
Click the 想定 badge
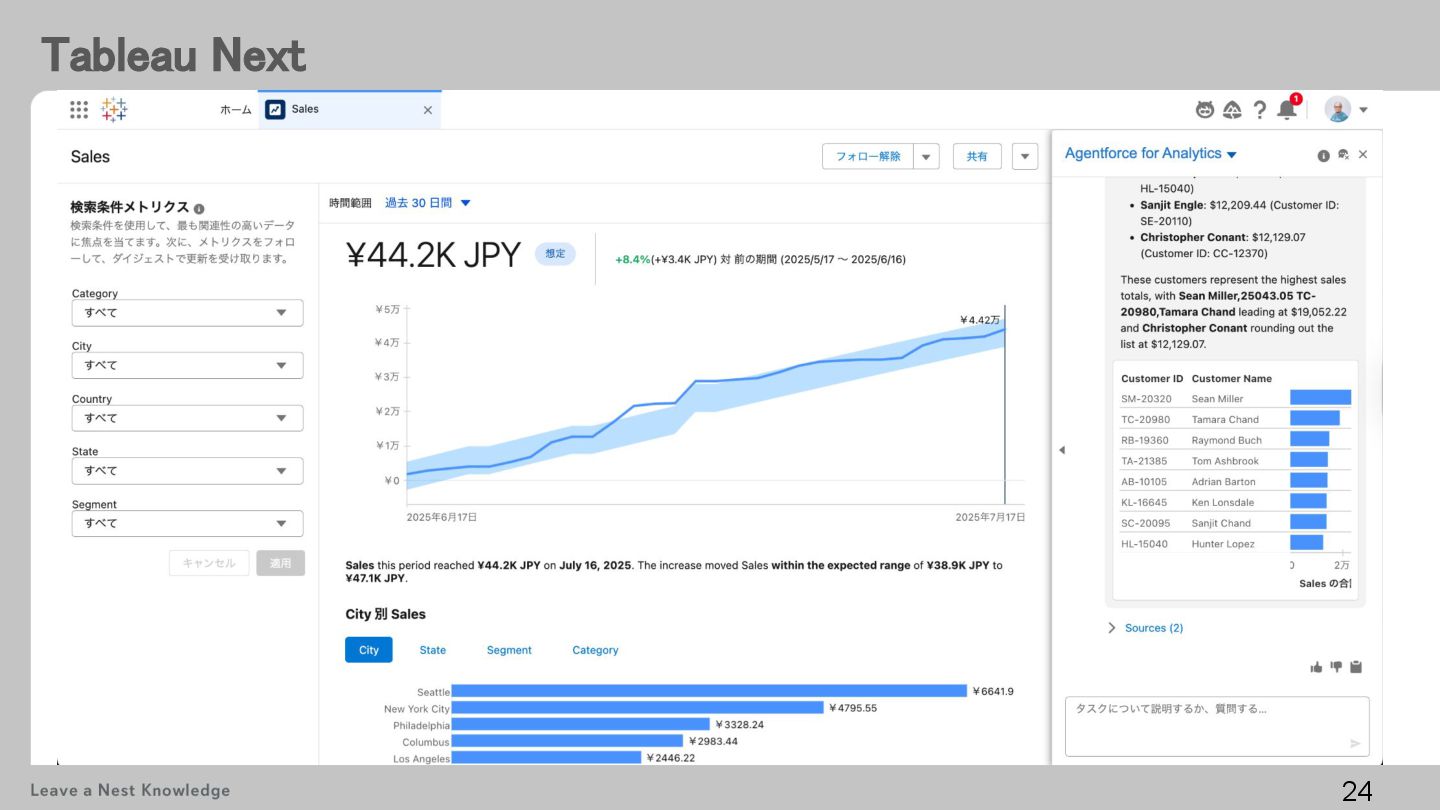[x=555, y=254]
